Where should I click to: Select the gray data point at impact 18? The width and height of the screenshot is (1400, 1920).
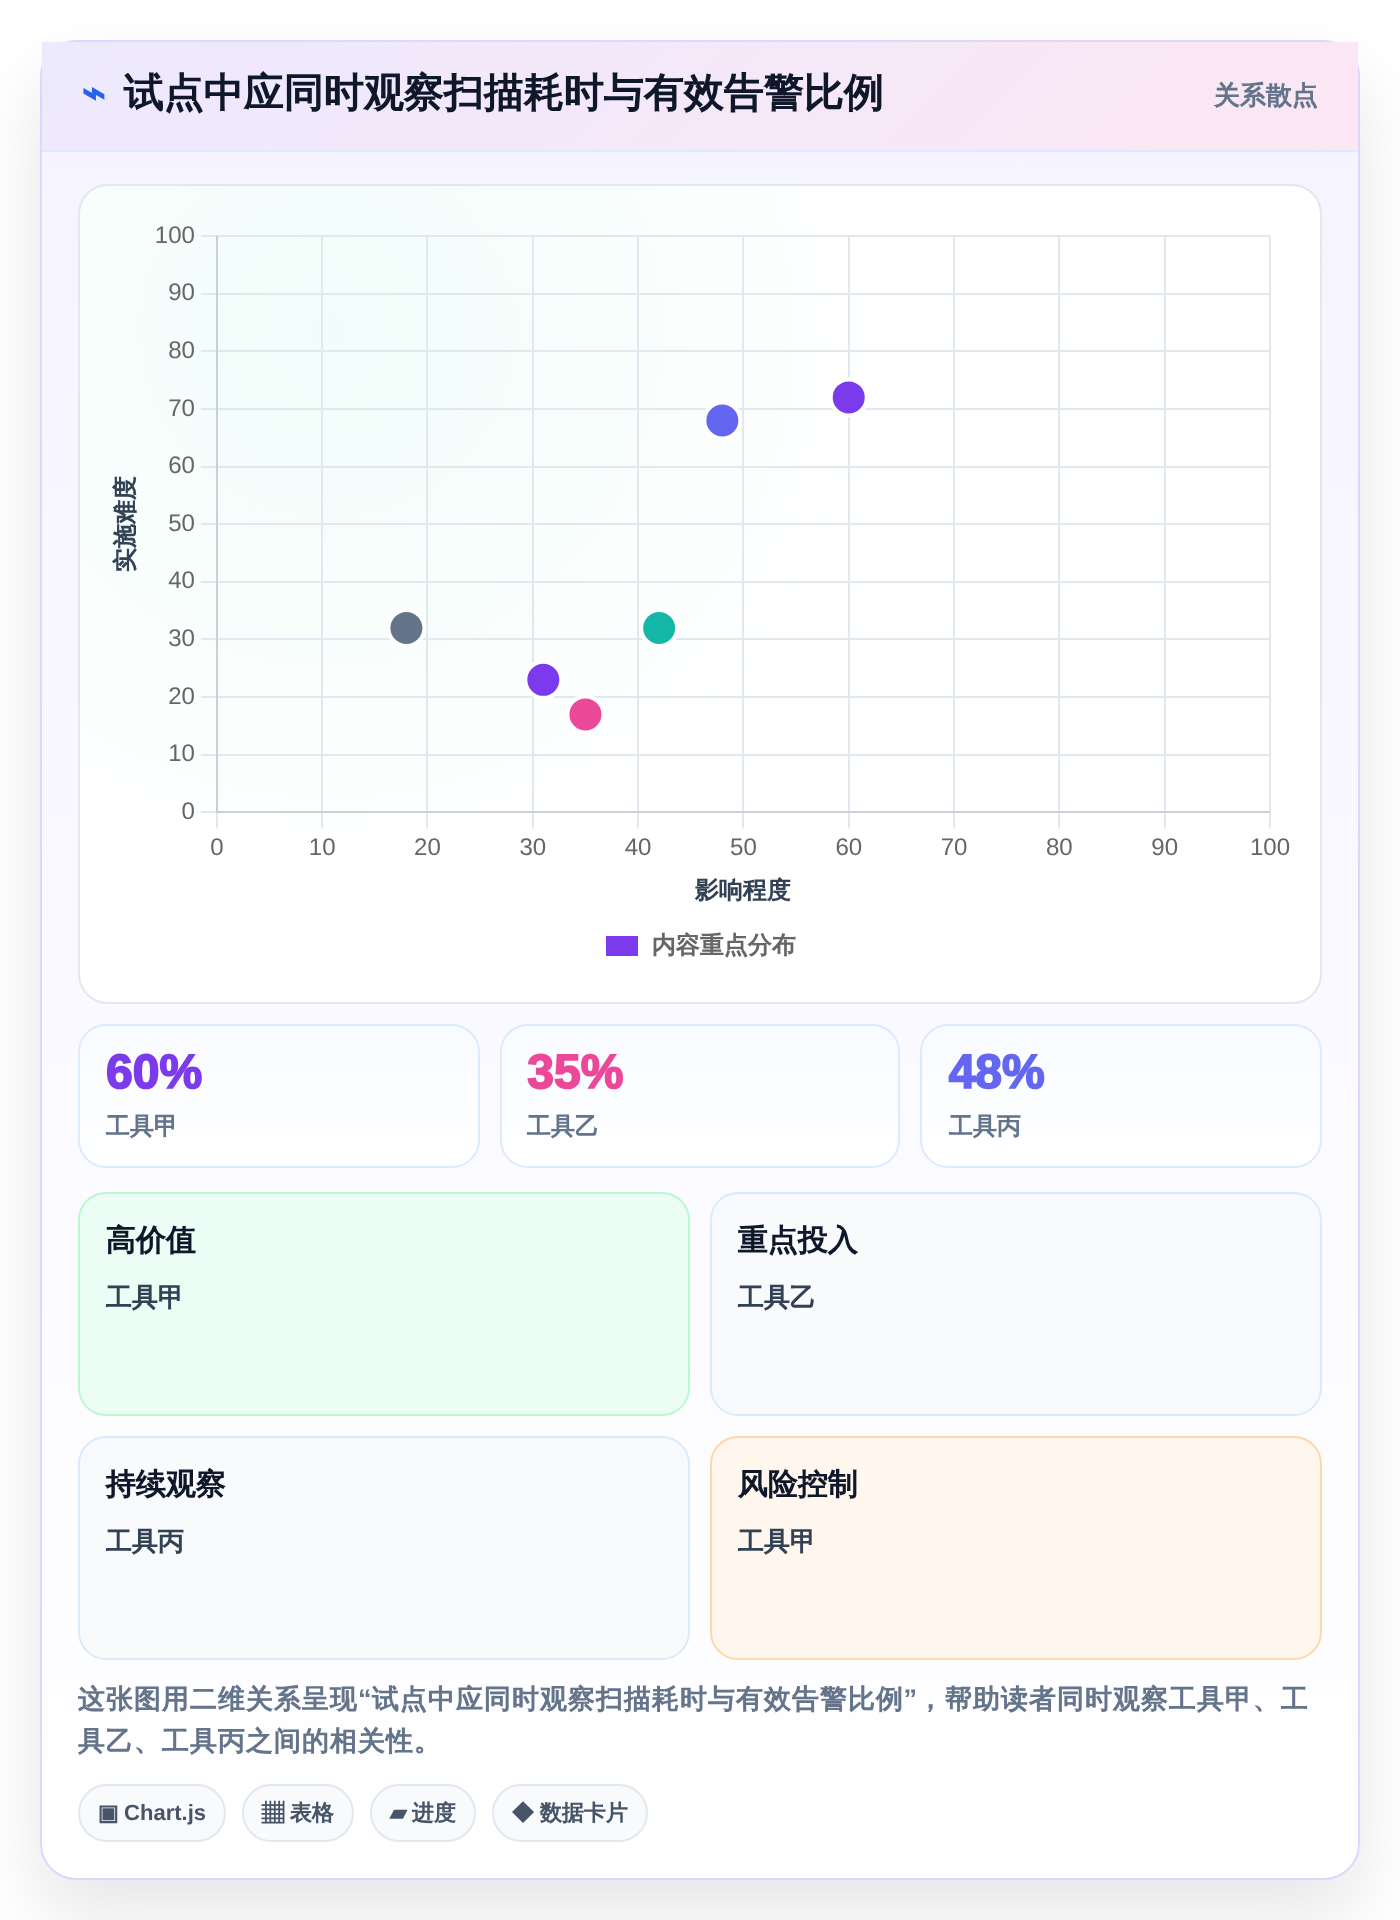pos(406,628)
